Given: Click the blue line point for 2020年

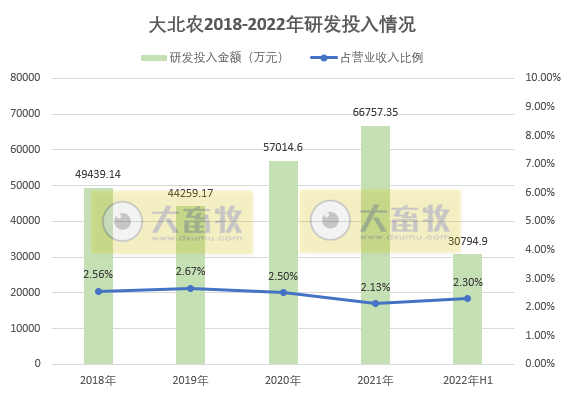Looking at the screenshot, I should coord(283,293).
